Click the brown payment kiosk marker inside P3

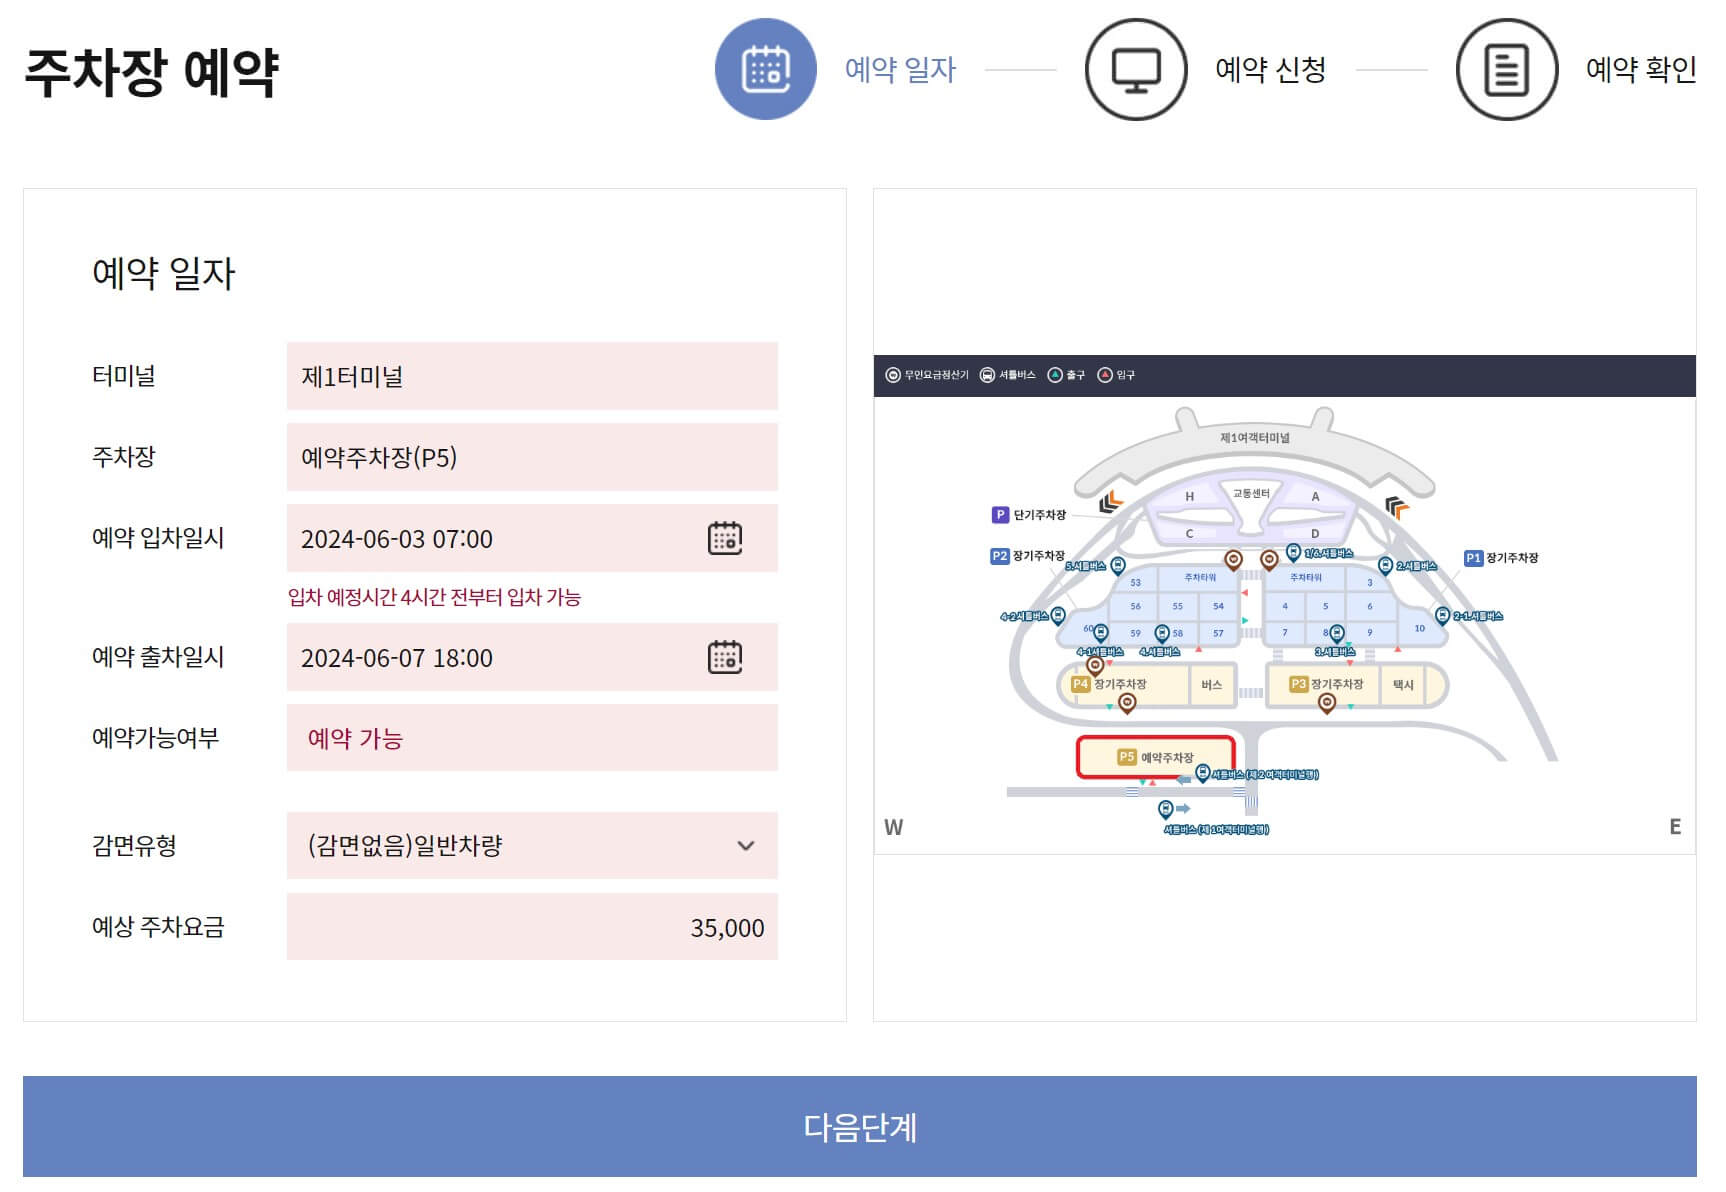point(1327,703)
